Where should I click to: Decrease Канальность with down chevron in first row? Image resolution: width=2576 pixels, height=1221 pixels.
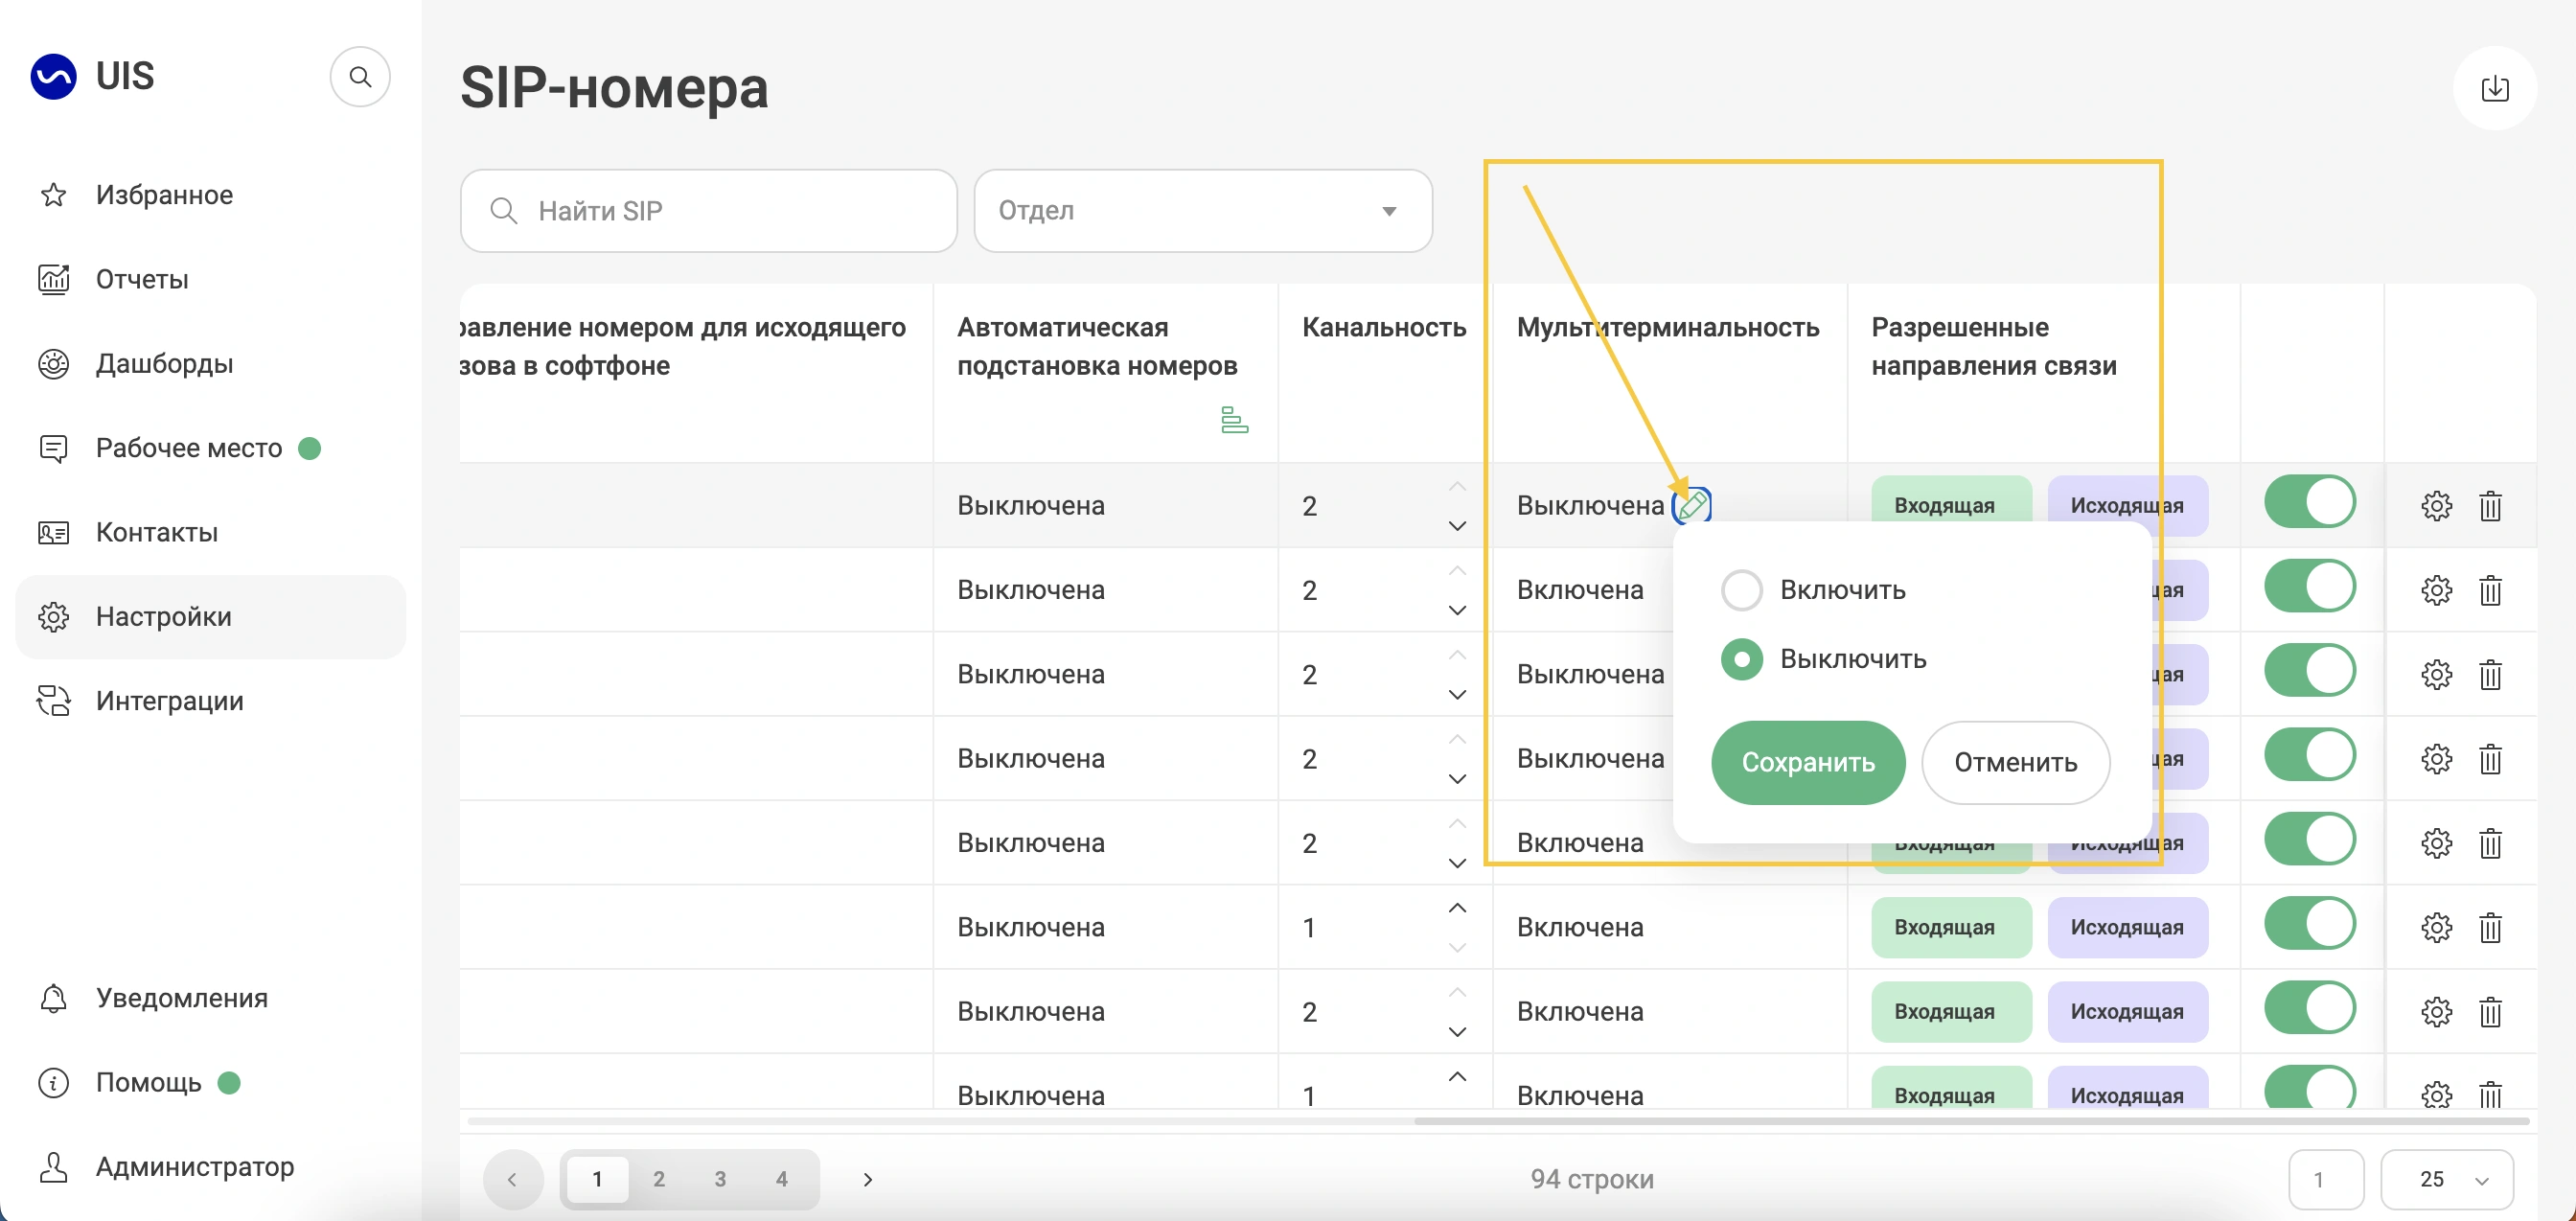pyautogui.click(x=1457, y=526)
